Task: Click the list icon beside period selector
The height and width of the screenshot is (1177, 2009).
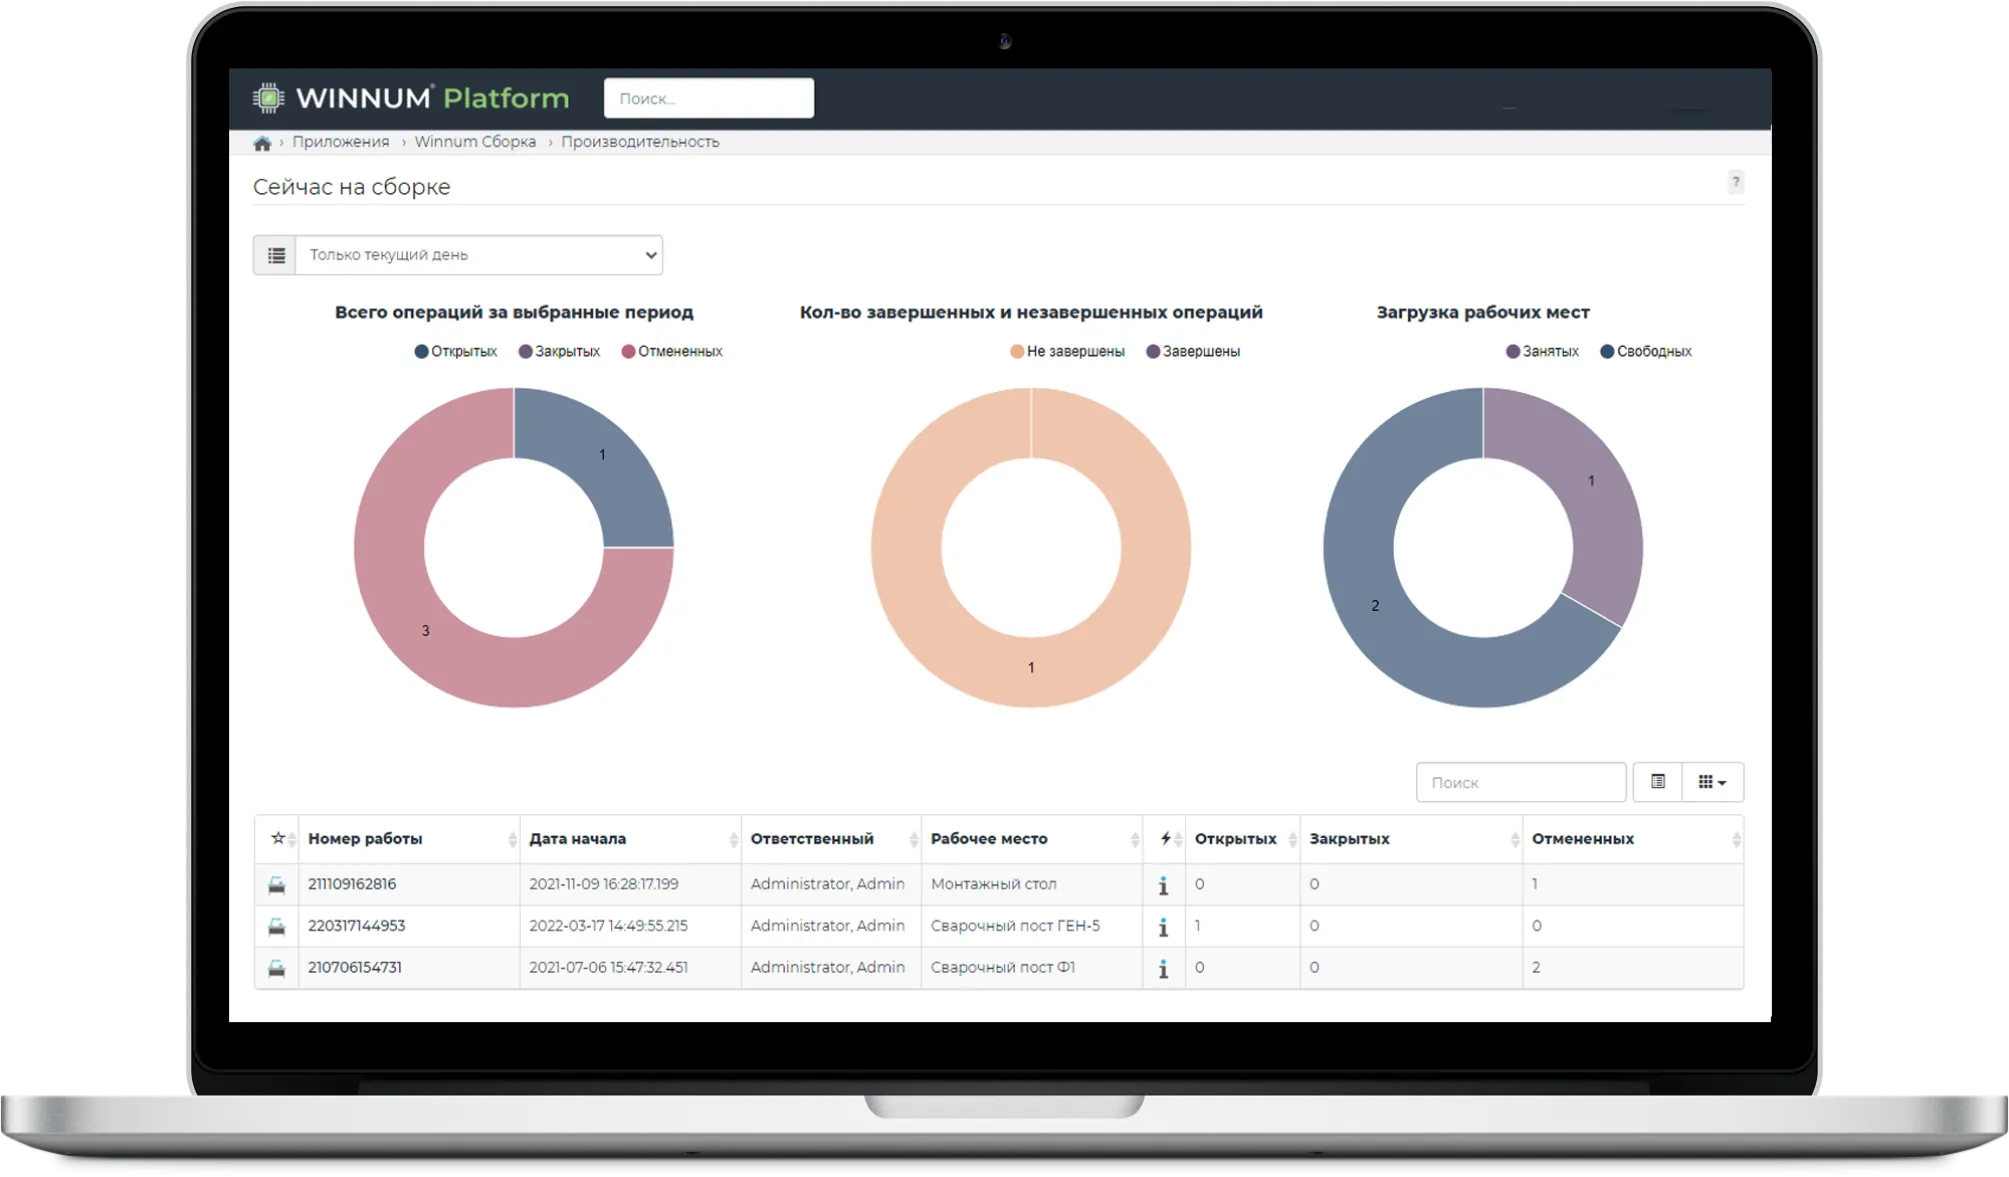Action: pyautogui.click(x=276, y=255)
